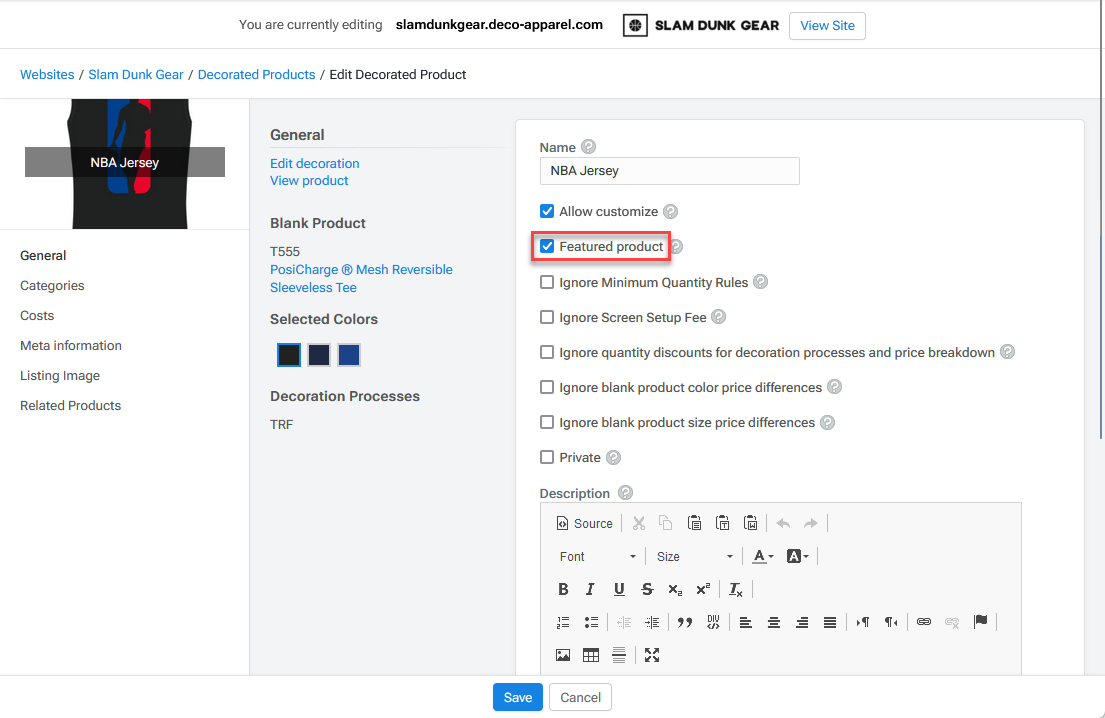Insert an anchor with flag icon
The image size is (1105, 718).
pos(980,622)
